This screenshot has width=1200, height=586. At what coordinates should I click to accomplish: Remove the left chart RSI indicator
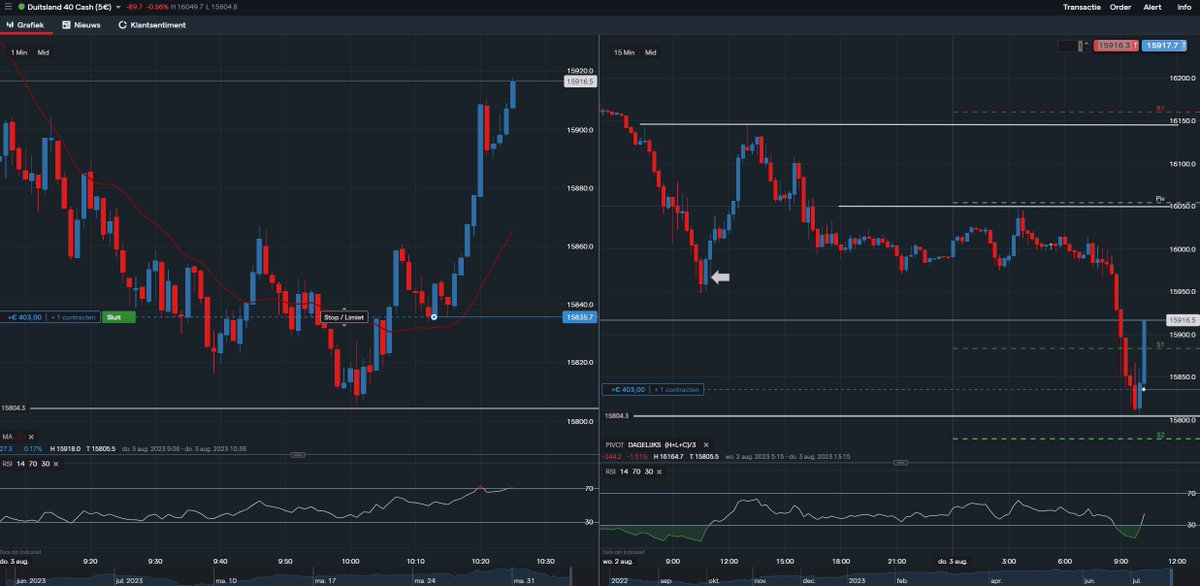click(x=55, y=464)
